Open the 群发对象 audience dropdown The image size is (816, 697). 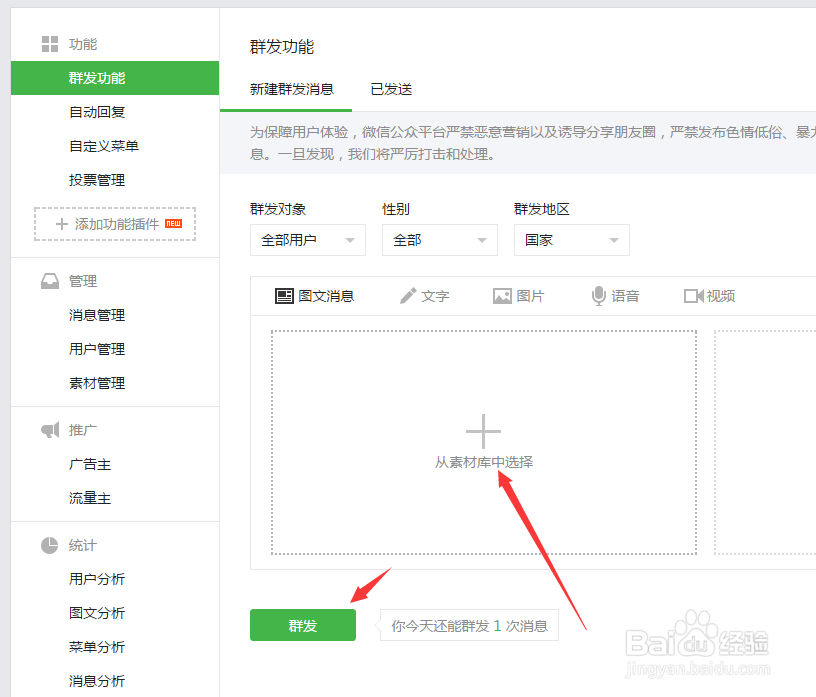click(x=307, y=240)
